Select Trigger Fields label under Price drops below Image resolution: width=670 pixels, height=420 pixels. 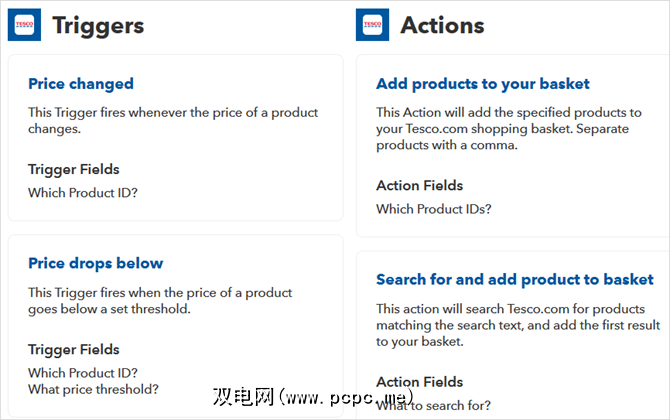point(74,349)
